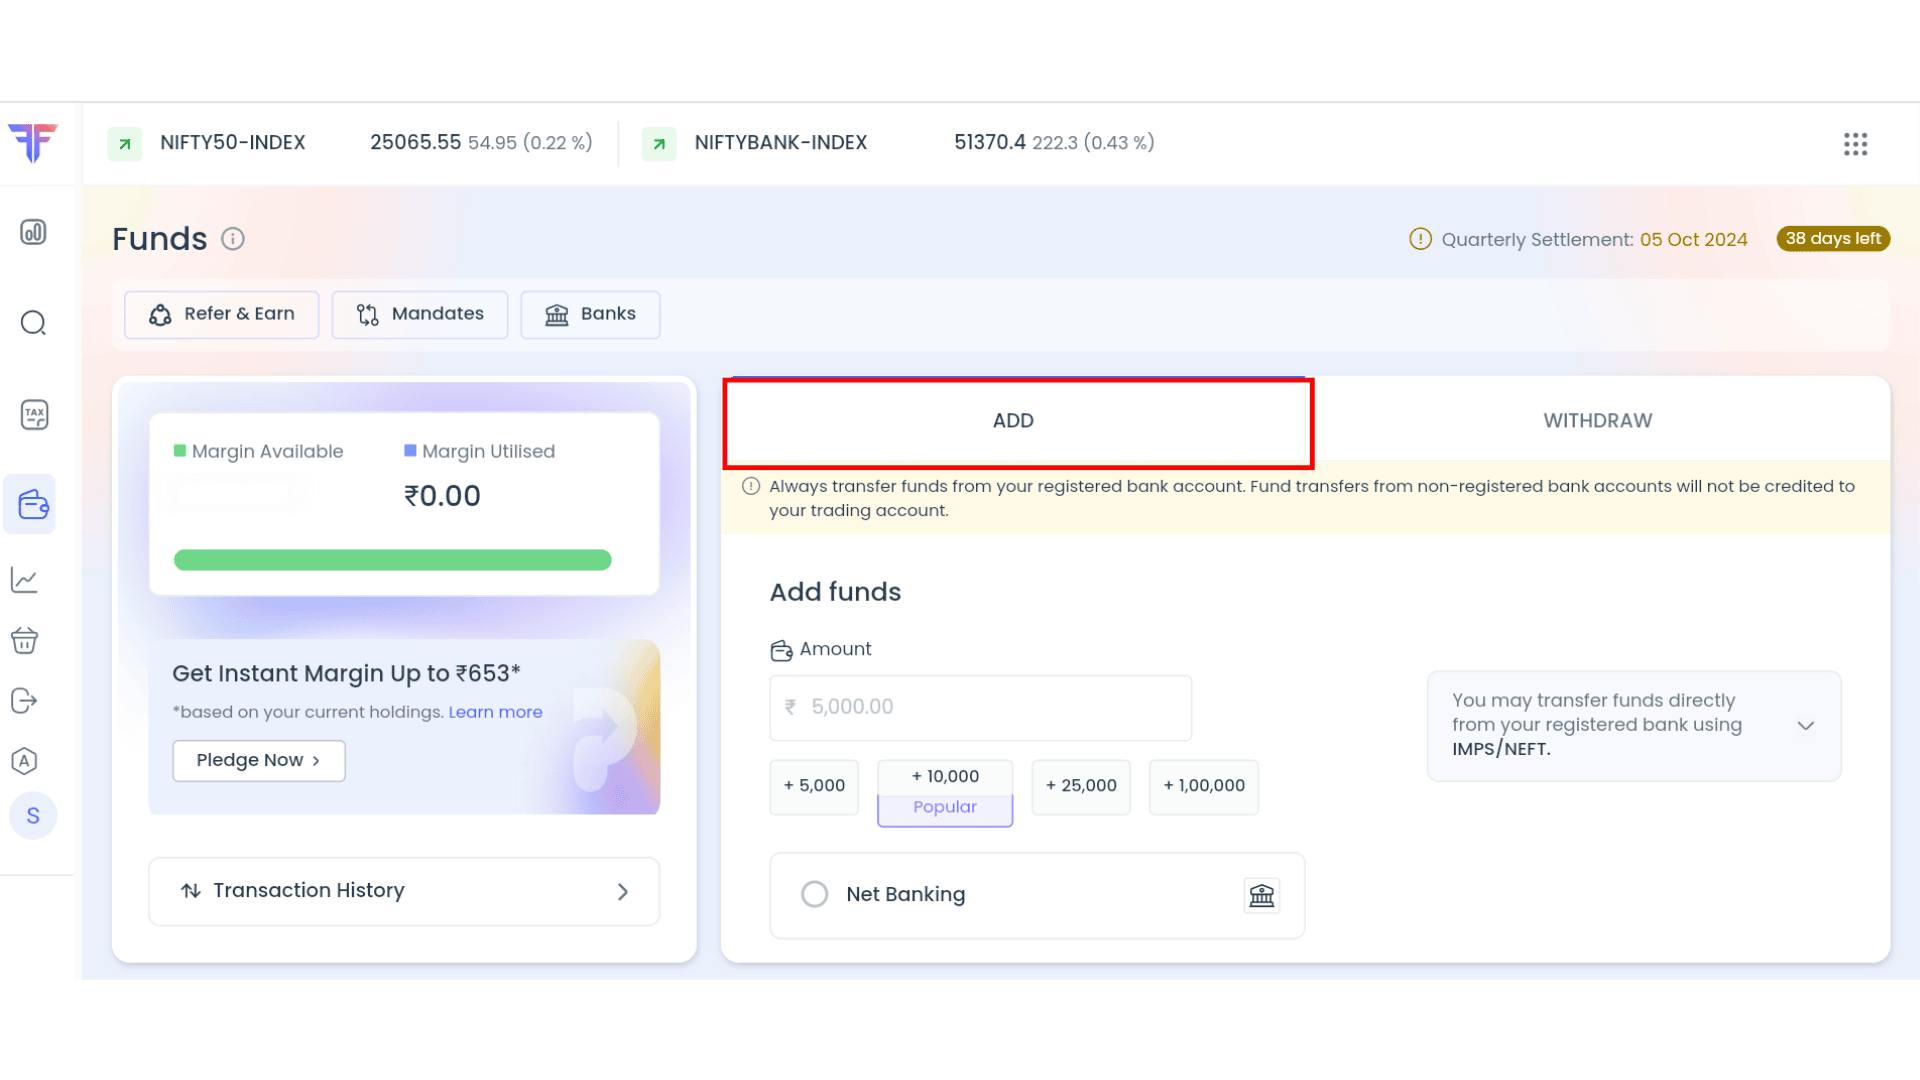Image resolution: width=1920 pixels, height=1080 pixels.
Task: Select the ADD tab
Action: pos(1013,421)
